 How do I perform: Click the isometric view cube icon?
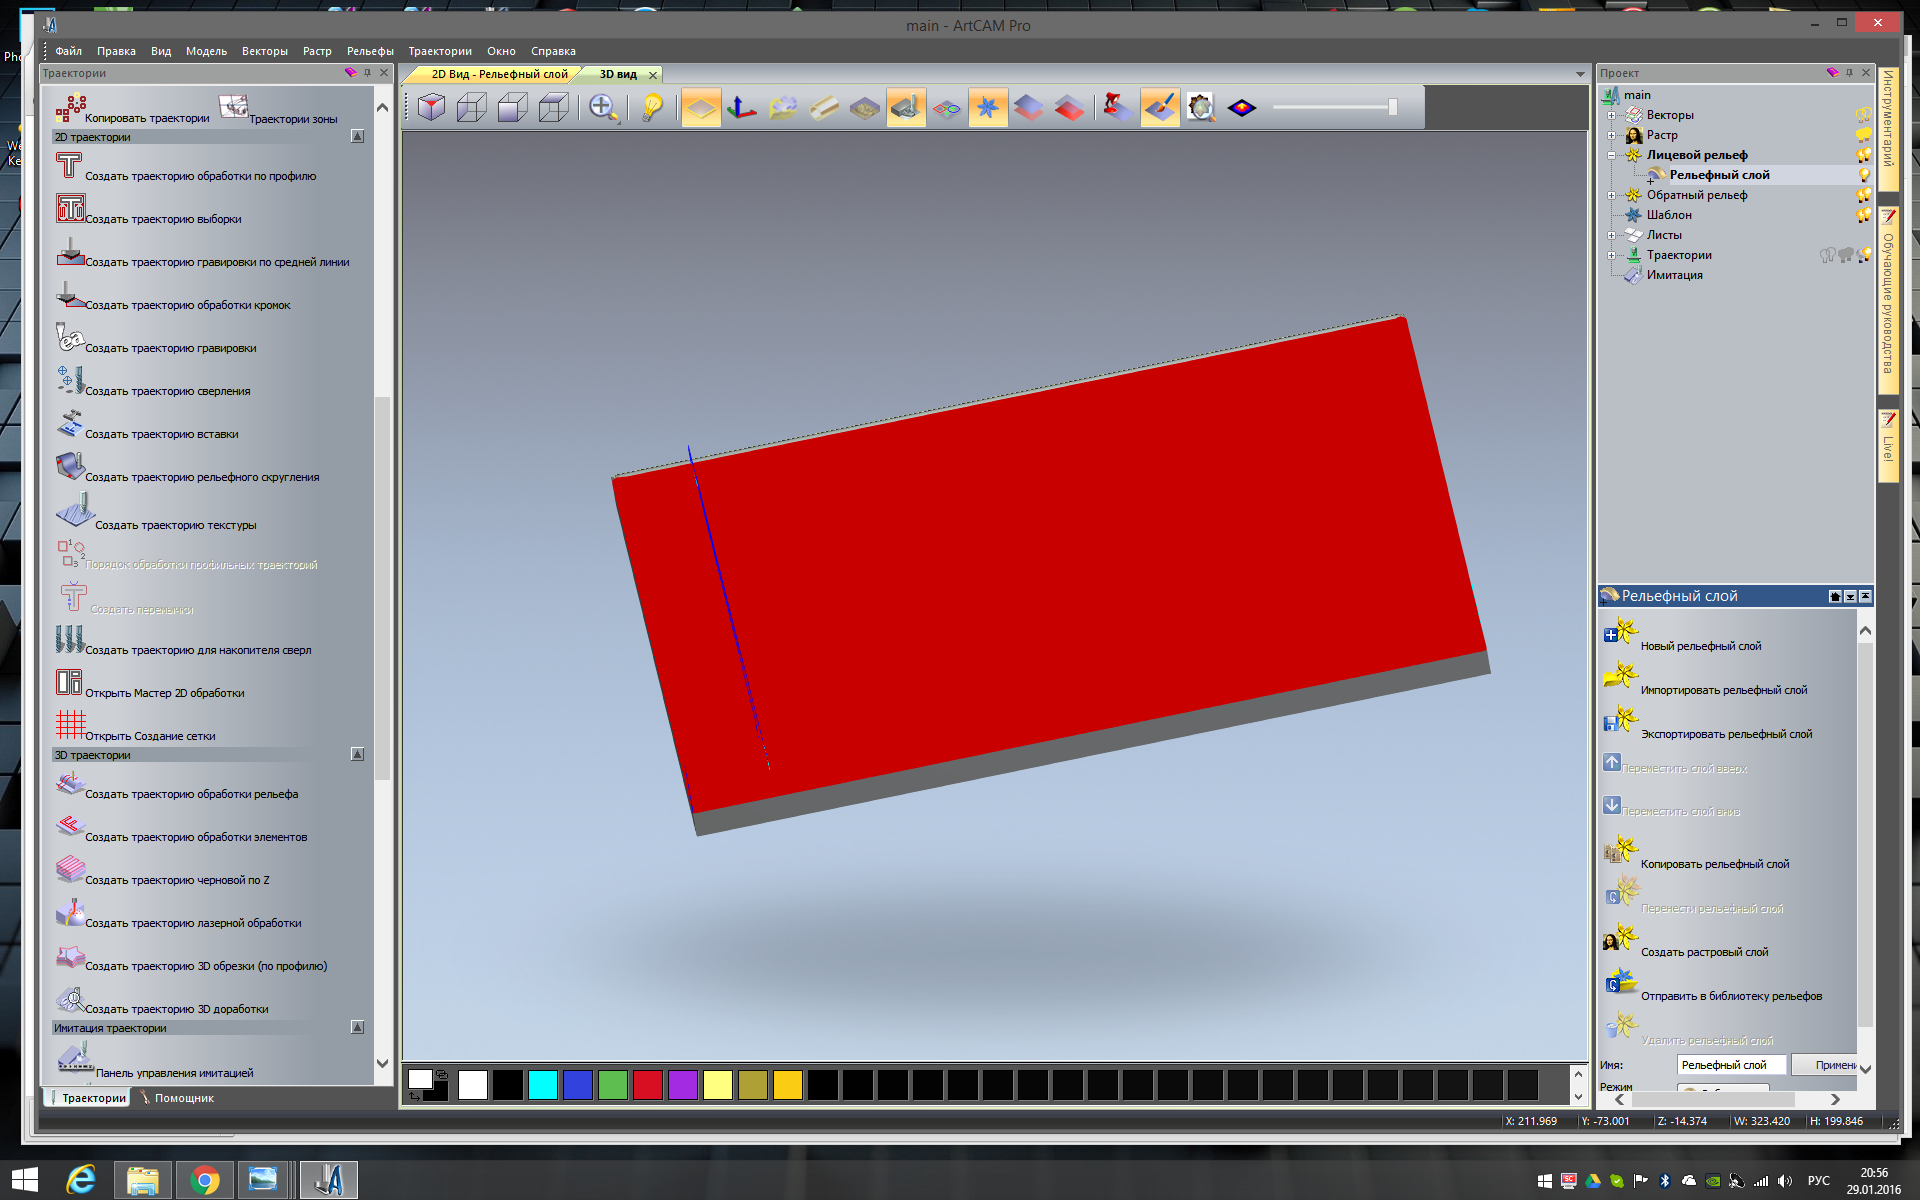point(432,108)
